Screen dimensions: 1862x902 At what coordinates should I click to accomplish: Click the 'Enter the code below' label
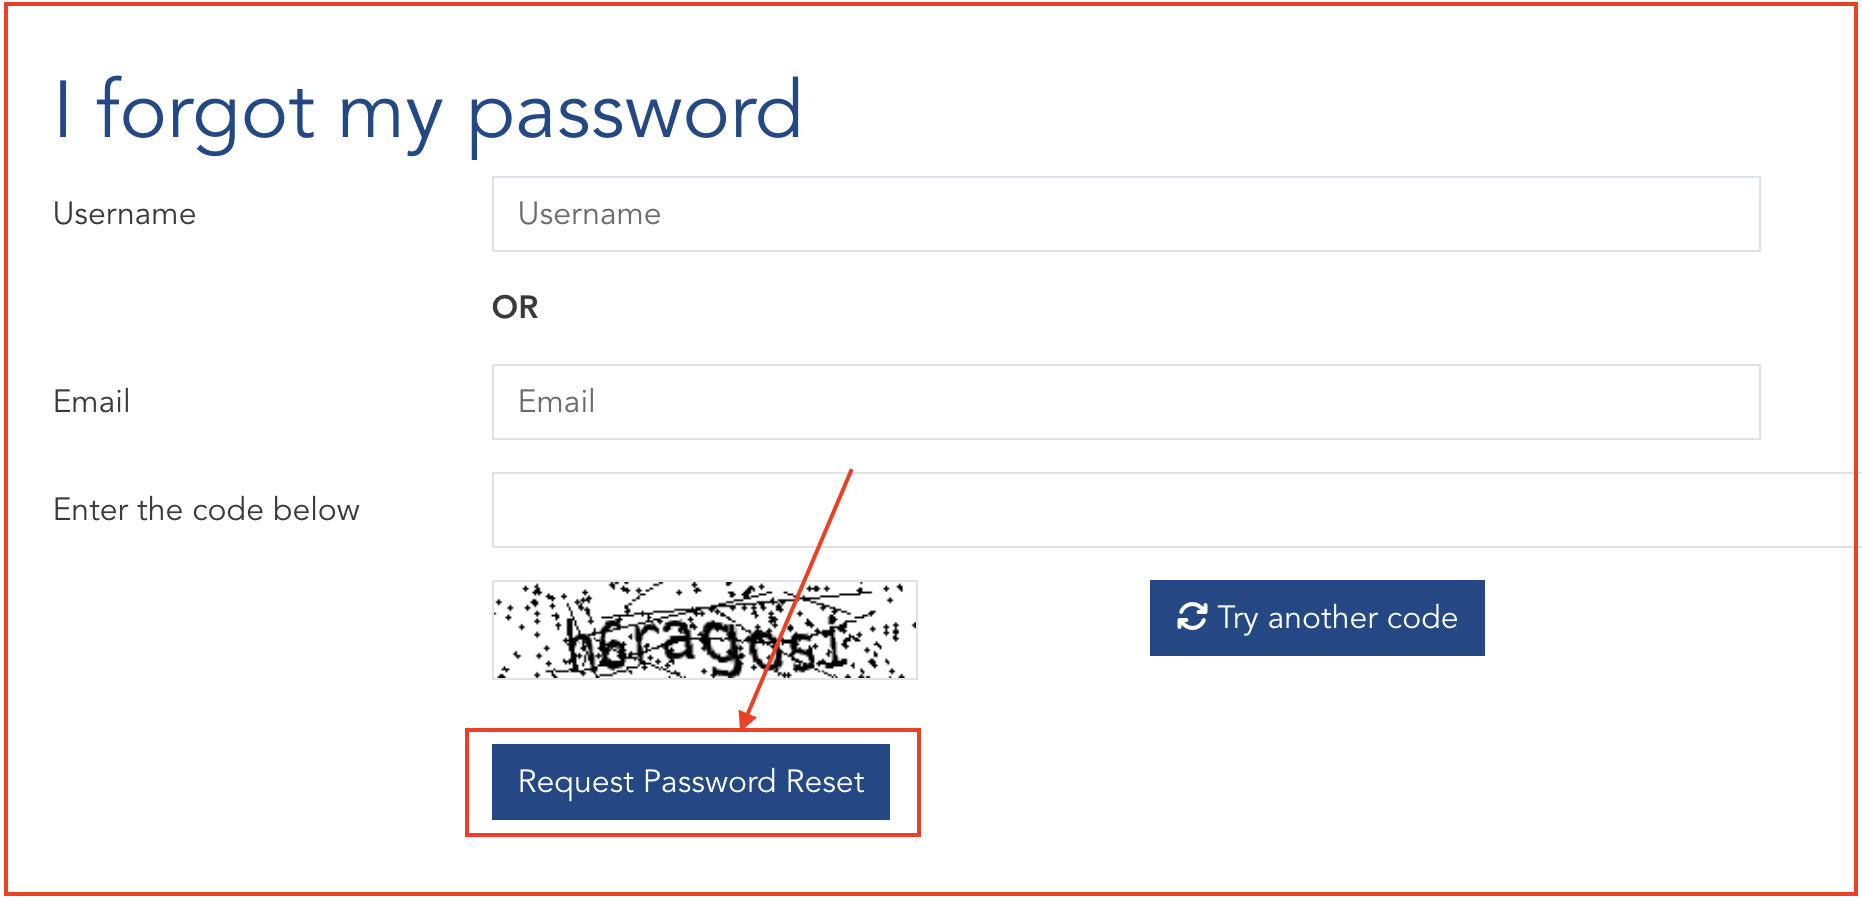[x=206, y=510]
